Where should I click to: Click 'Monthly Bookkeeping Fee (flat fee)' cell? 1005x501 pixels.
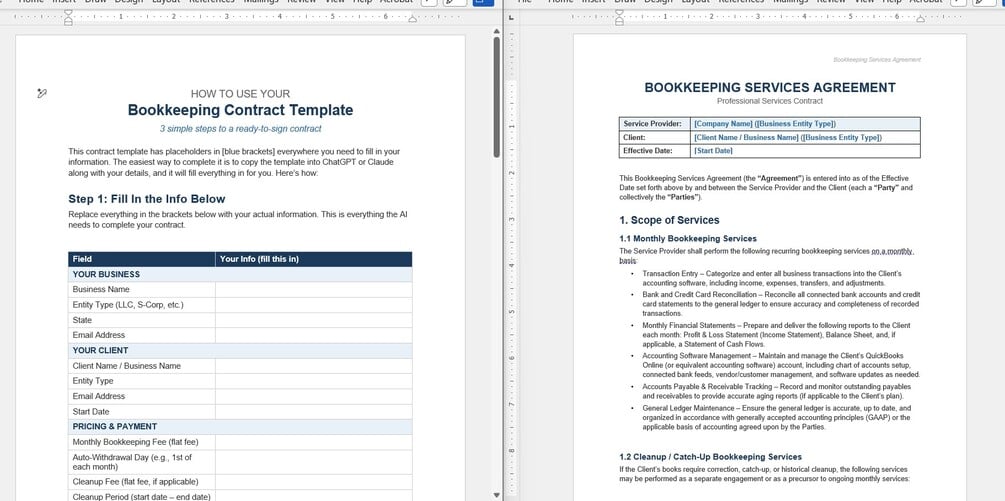tap(142, 443)
